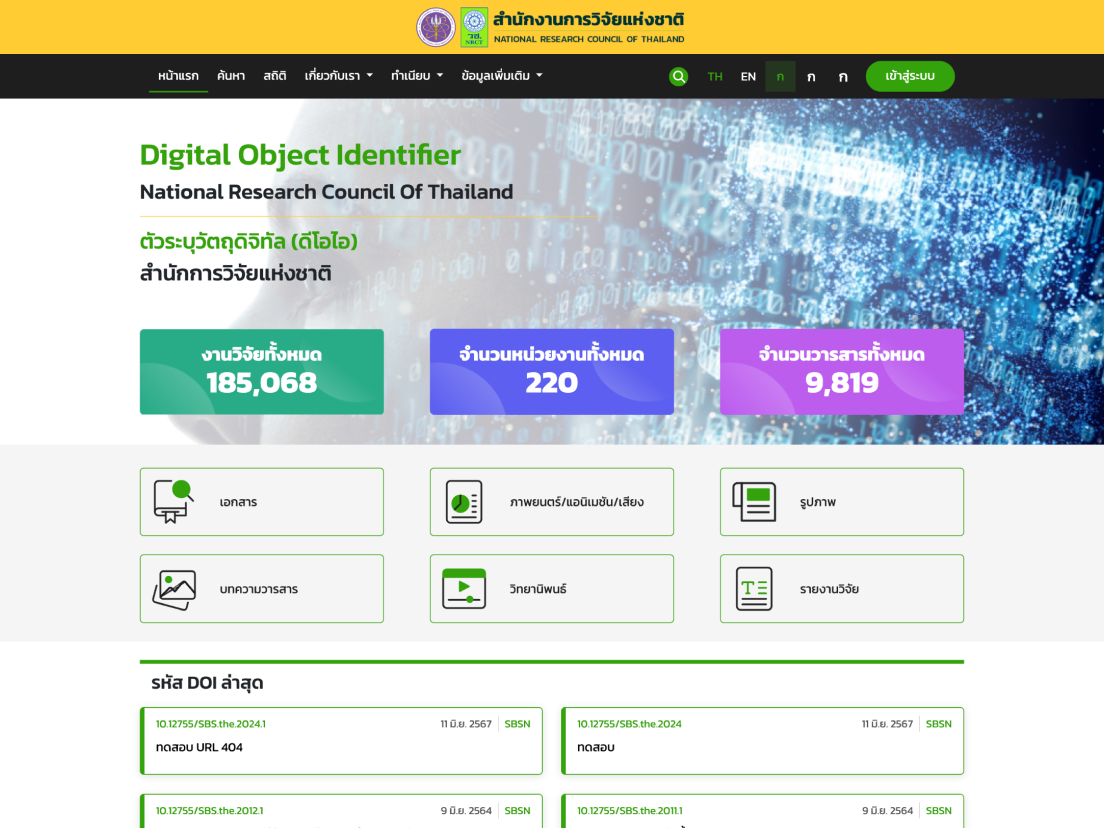1104x828 pixels.
Task: Click the ทดสอบ URL 404 title
Action: 199,747
